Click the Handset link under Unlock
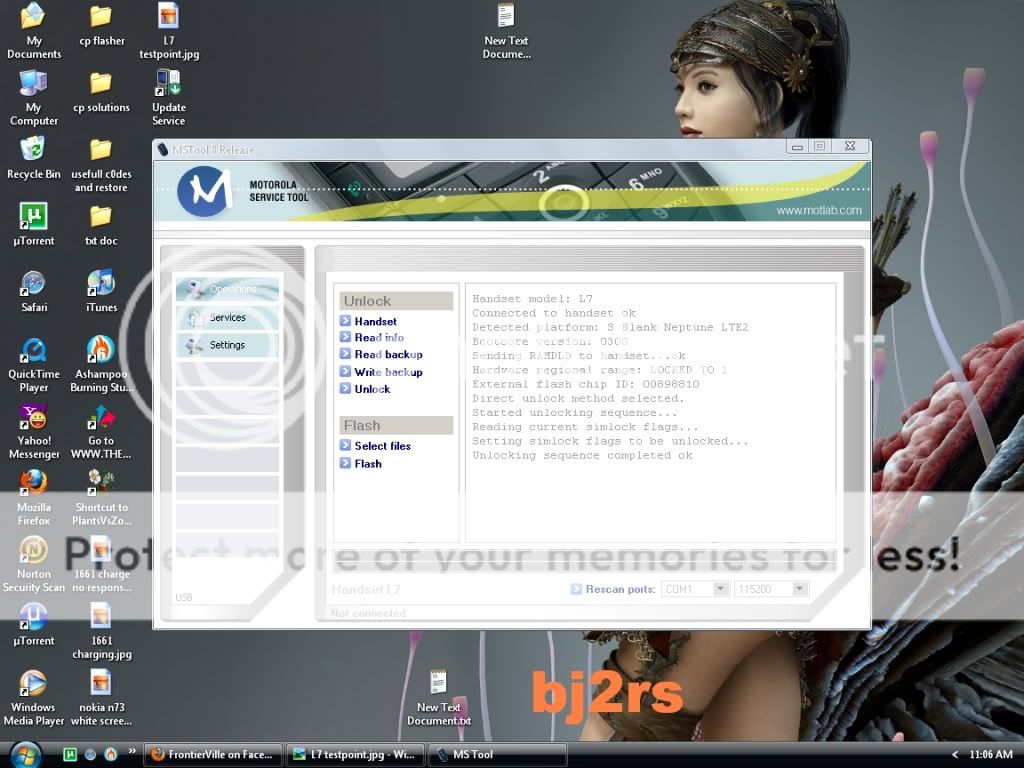This screenshot has width=1024, height=768. pos(375,321)
